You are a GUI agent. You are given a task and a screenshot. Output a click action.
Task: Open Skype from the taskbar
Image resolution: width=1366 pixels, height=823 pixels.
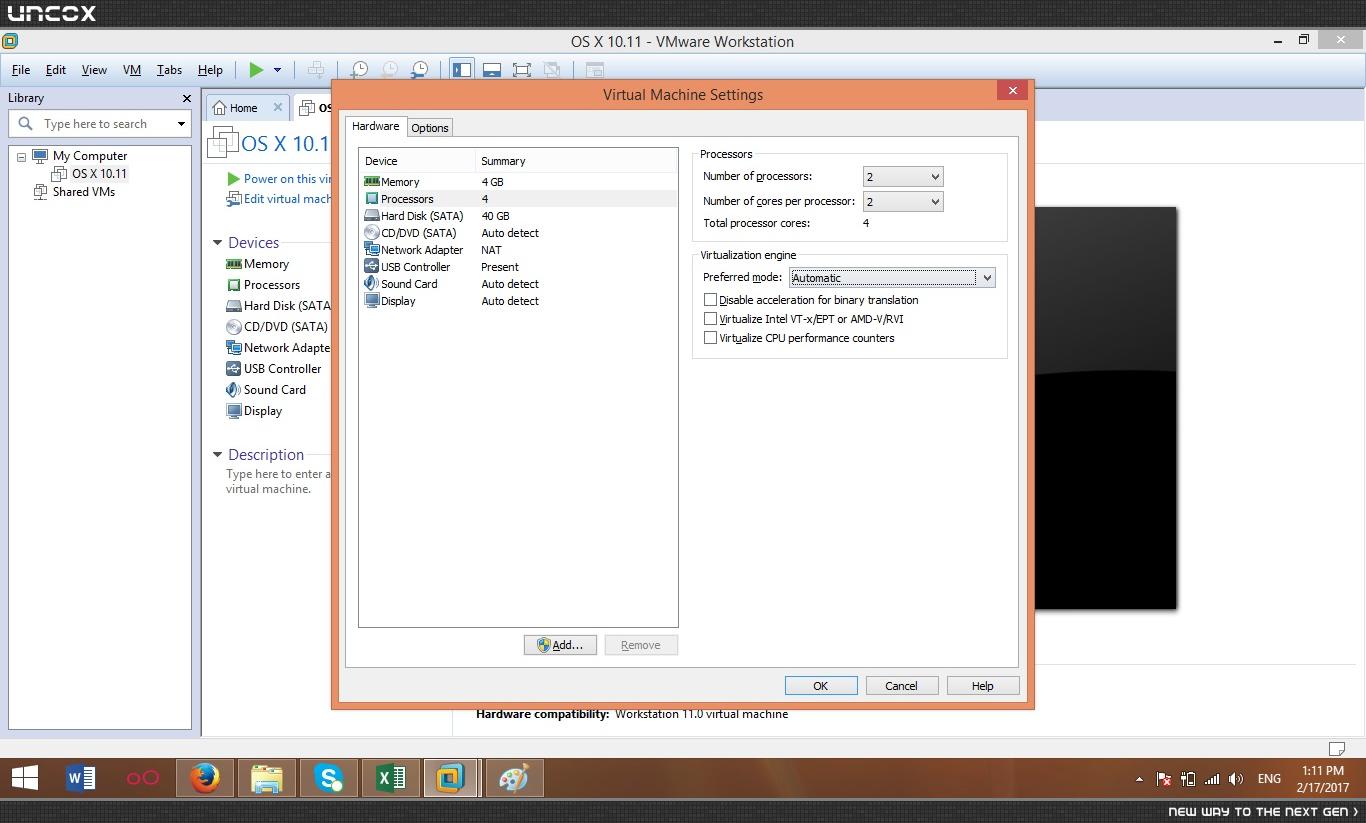click(329, 778)
